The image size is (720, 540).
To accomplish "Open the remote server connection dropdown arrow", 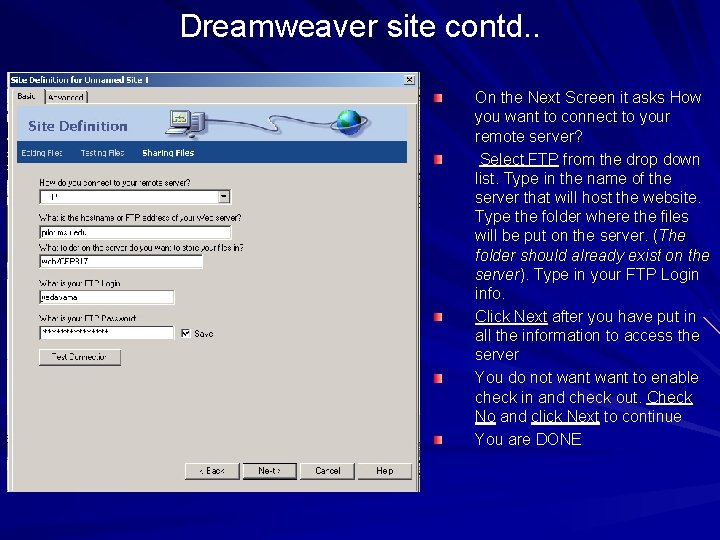I will tap(224, 197).
